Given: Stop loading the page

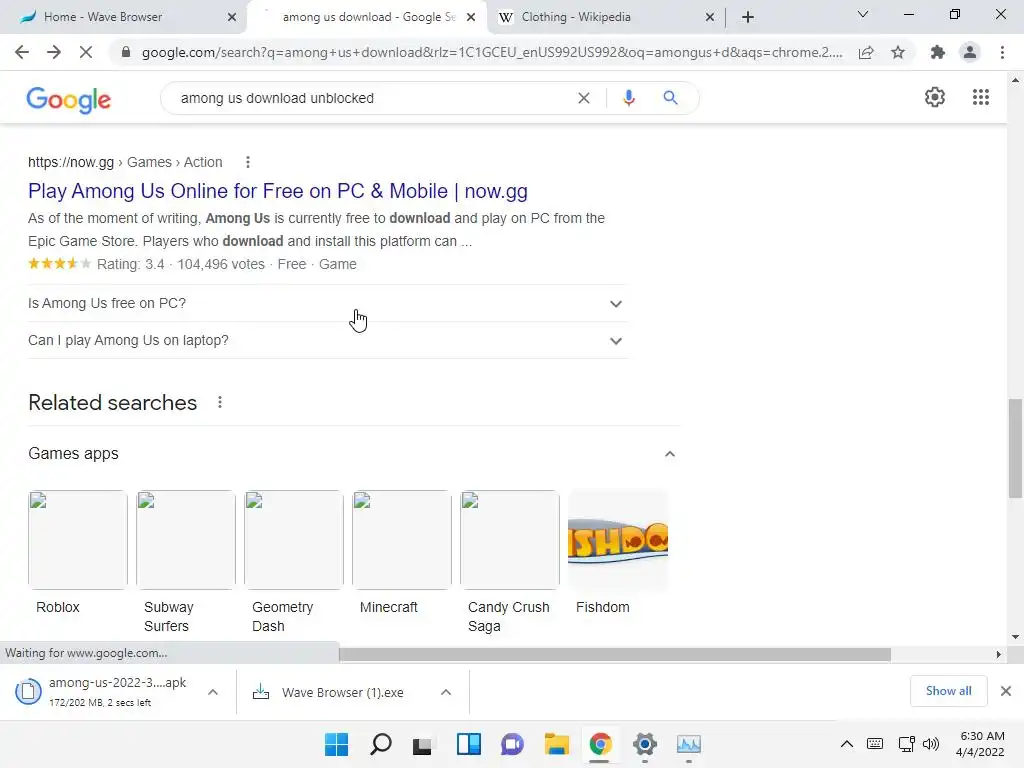Looking at the screenshot, I should click(86, 52).
